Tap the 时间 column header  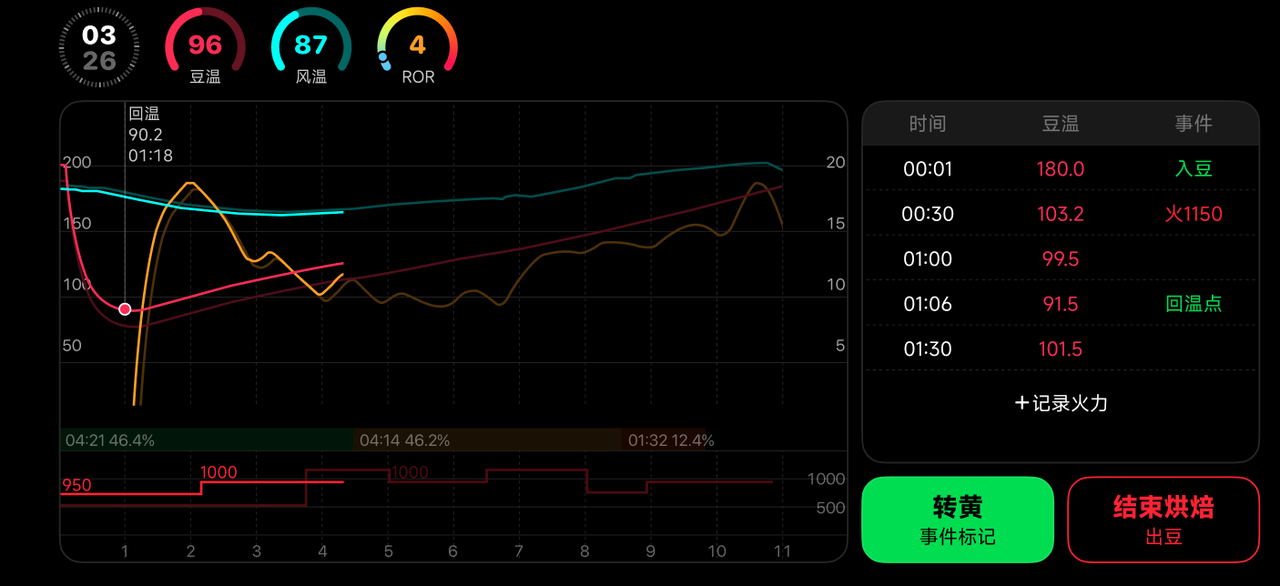pos(929,123)
